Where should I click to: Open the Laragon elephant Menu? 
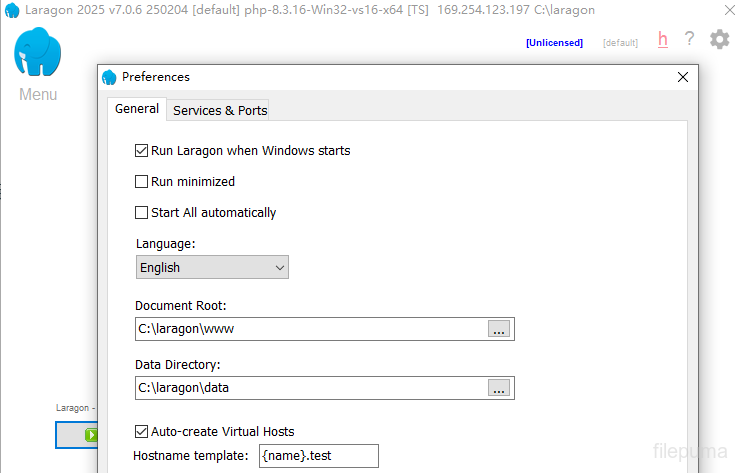tap(38, 52)
